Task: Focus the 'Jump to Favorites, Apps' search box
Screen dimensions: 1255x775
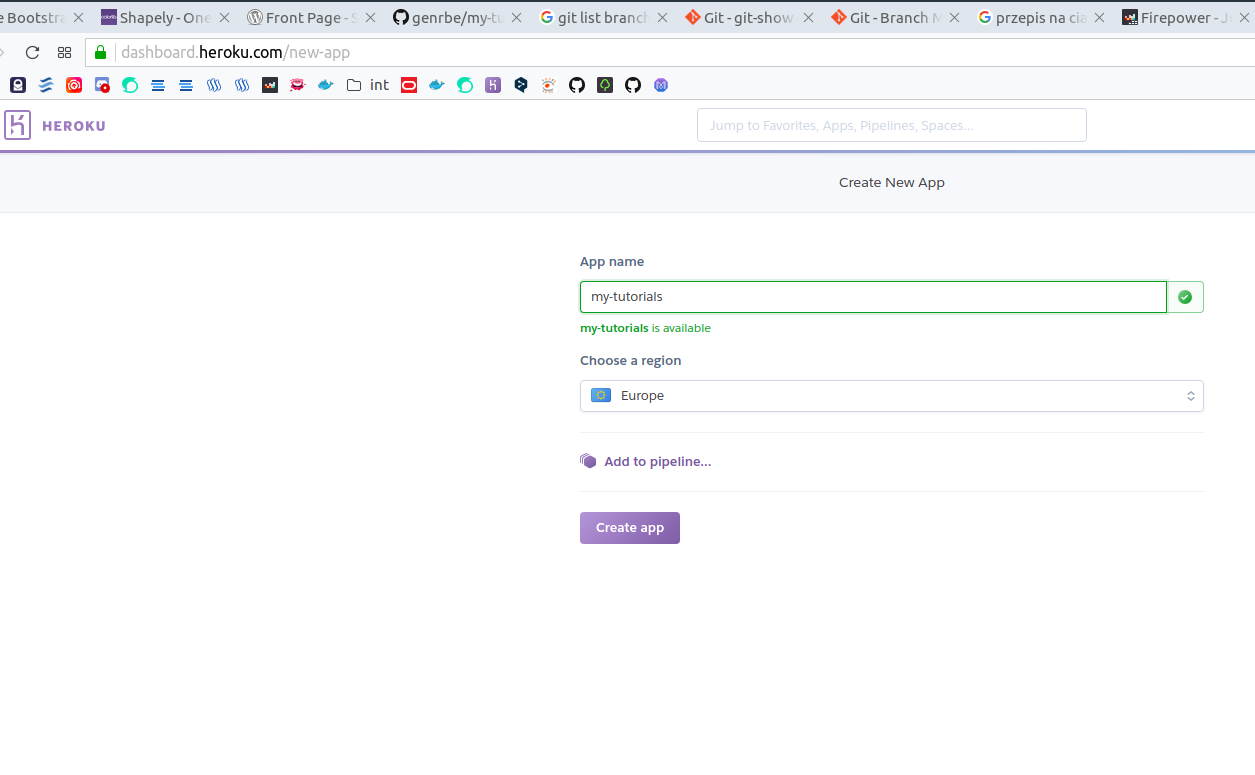Action: [892, 125]
